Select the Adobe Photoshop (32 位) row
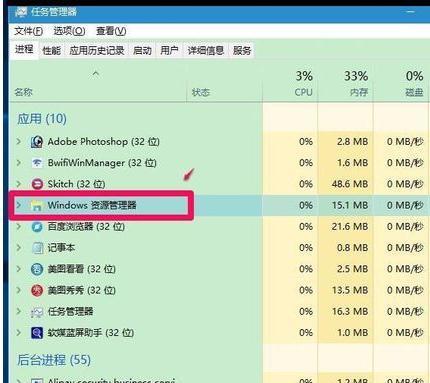Image resolution: width=430 pixels, height=383 pixels. (219, 142)
